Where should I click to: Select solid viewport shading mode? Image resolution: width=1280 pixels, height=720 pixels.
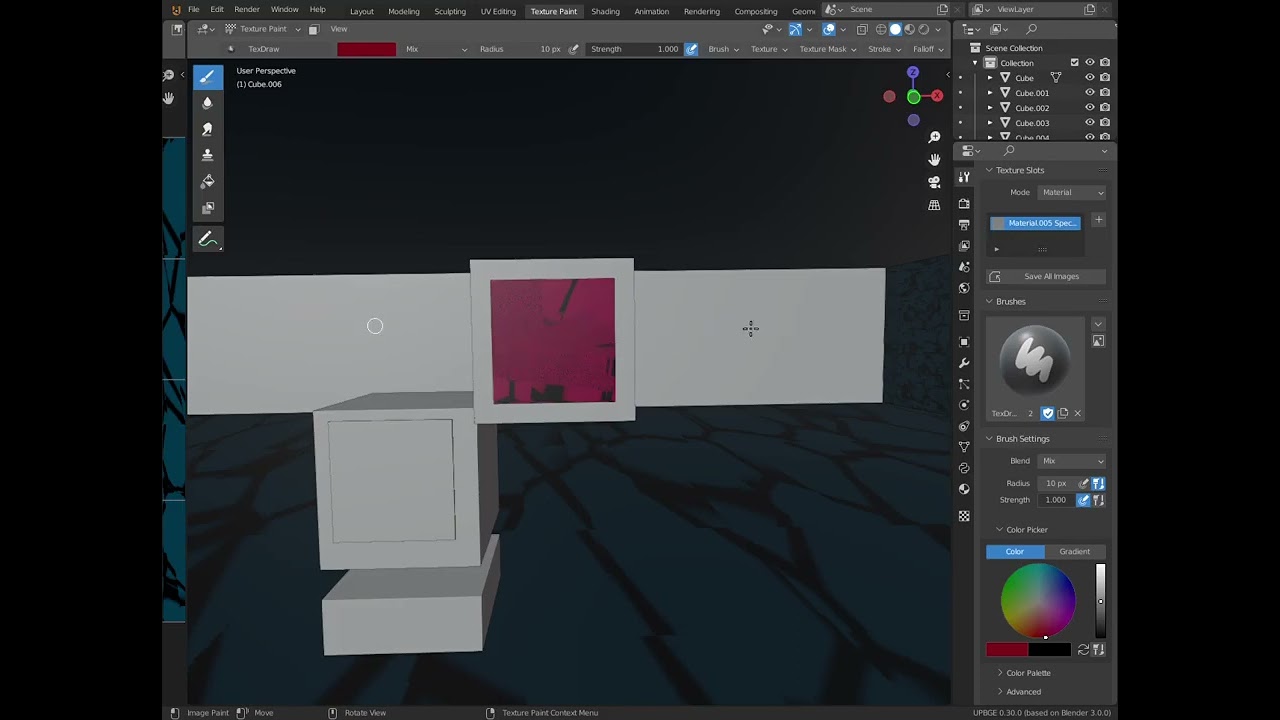point(895,29)
